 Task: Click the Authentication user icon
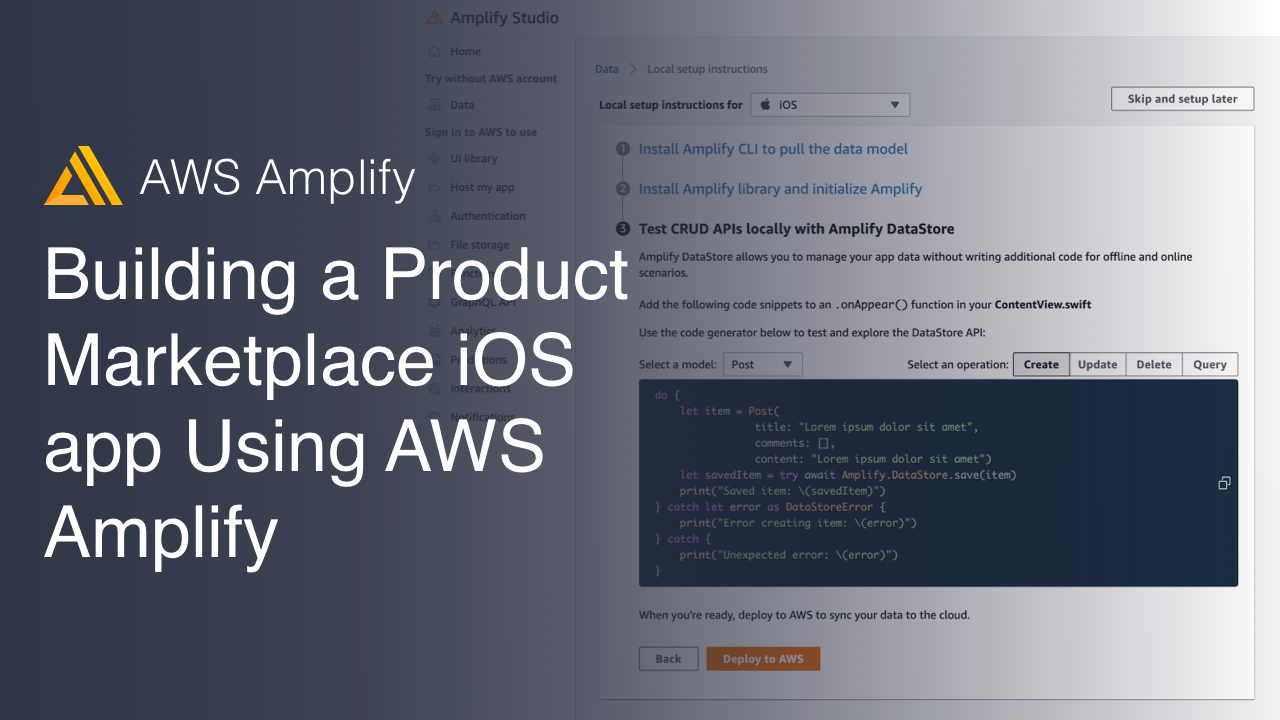434,216
